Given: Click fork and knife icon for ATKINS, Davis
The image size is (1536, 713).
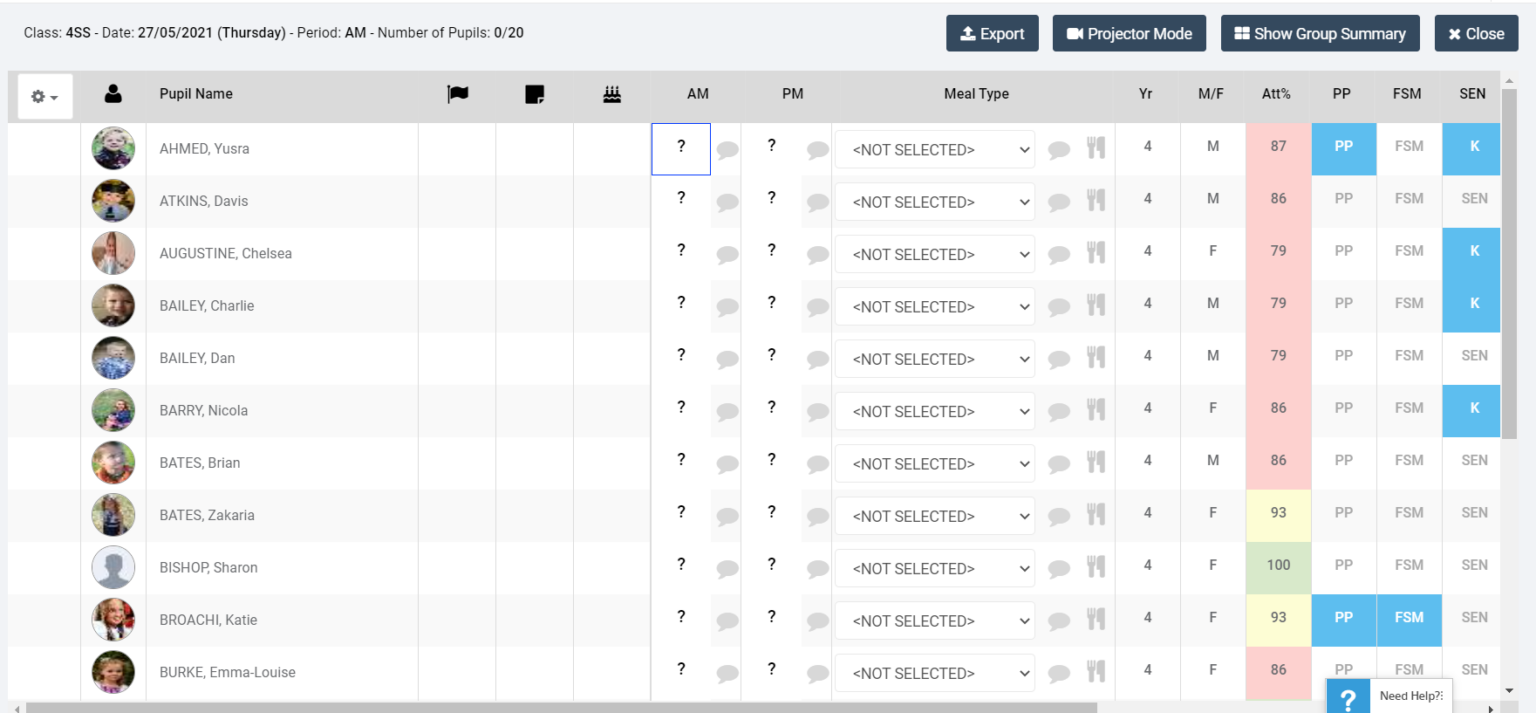Looking at the screenshot, I should click(1096, 201).
